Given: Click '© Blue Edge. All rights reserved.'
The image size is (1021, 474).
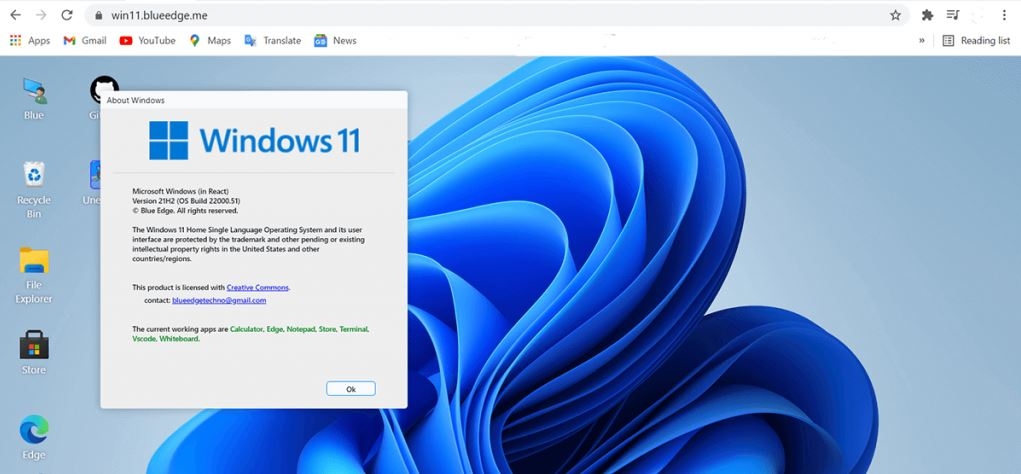Looking at the screenshot, I should click(x=185, y=211).
